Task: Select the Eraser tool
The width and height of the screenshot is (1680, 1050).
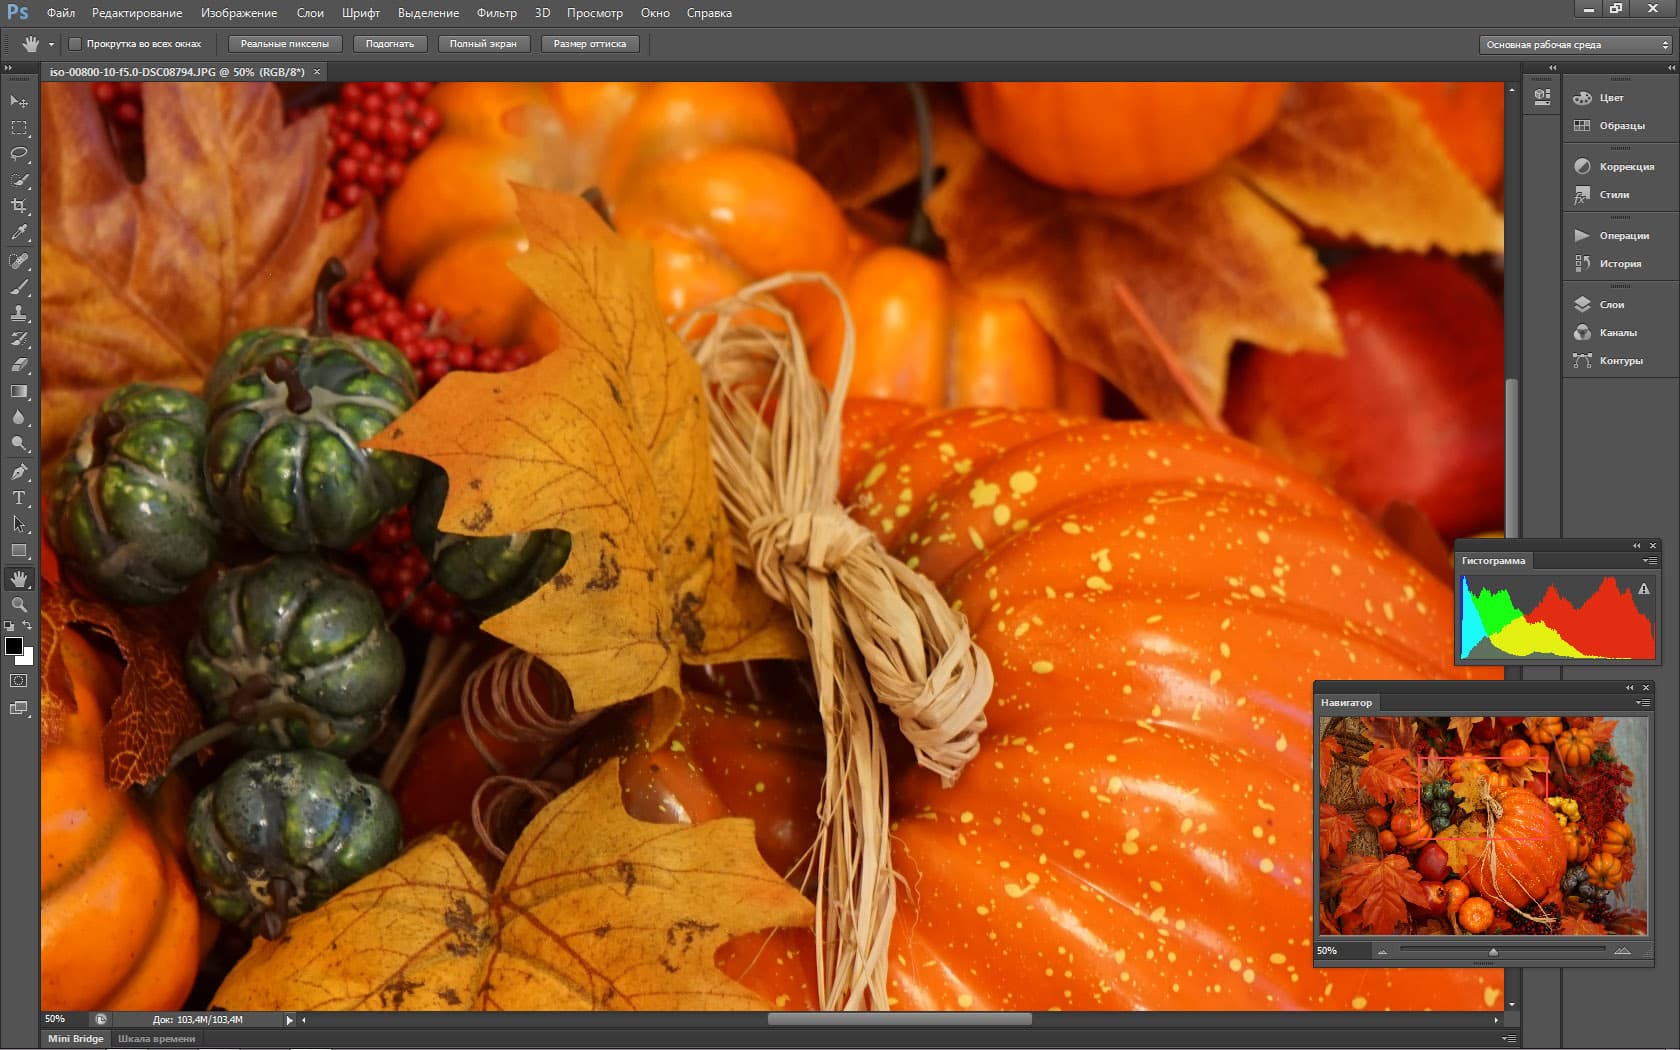Action: pyautogui.click(x=19, y=365)
